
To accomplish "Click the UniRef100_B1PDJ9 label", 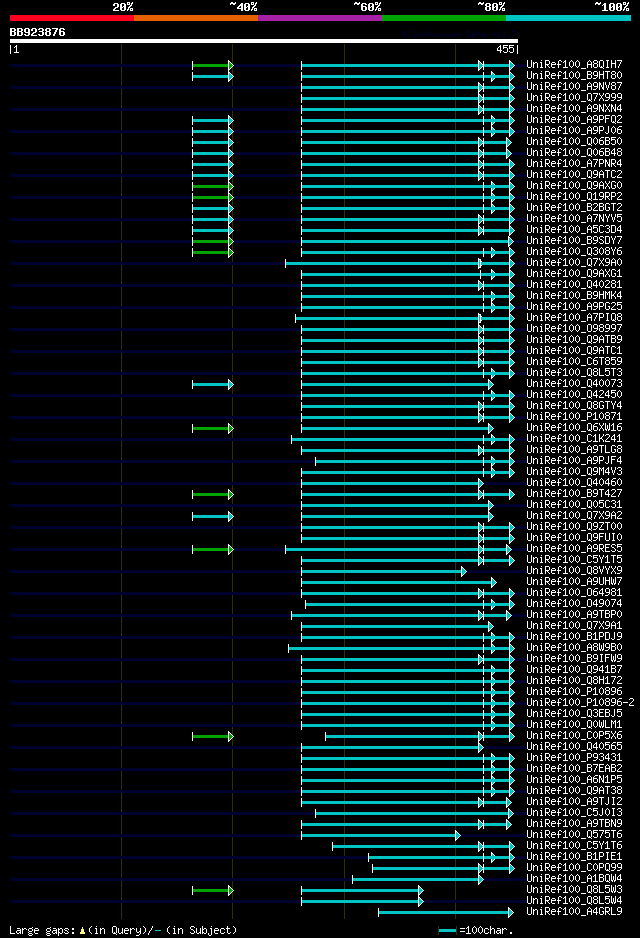I will 574,637.
